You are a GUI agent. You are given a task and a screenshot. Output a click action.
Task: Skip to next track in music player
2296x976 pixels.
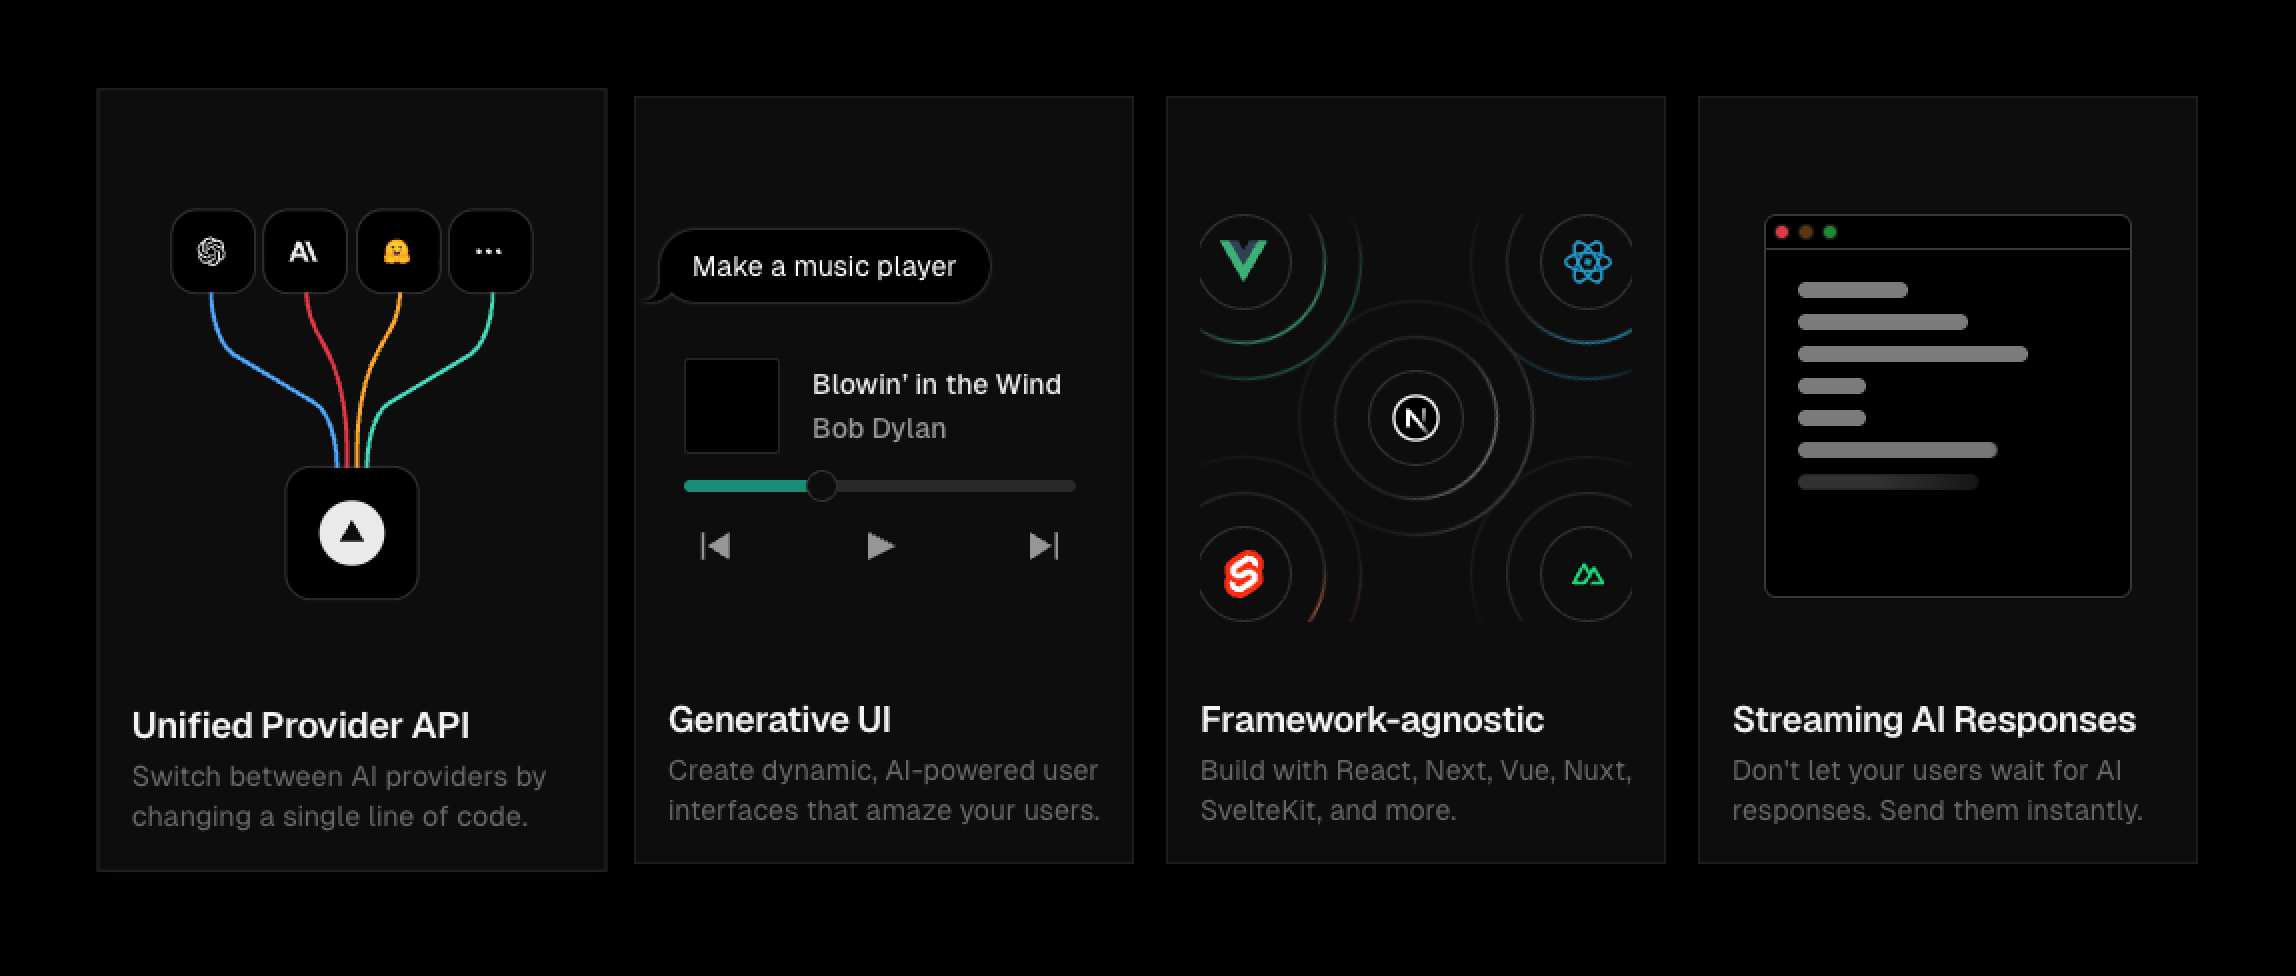pyautogui.click(x=1044, y=546)
